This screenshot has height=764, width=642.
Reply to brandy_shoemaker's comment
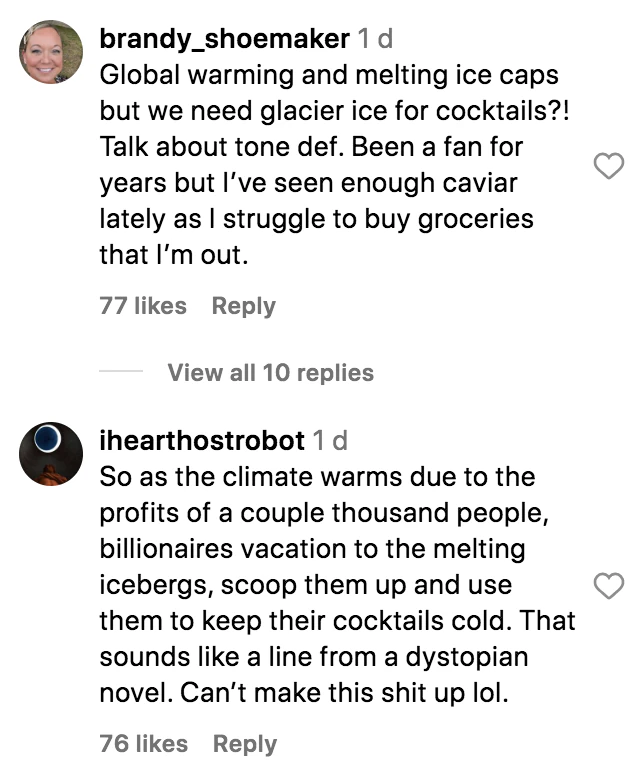click(243, 306)
